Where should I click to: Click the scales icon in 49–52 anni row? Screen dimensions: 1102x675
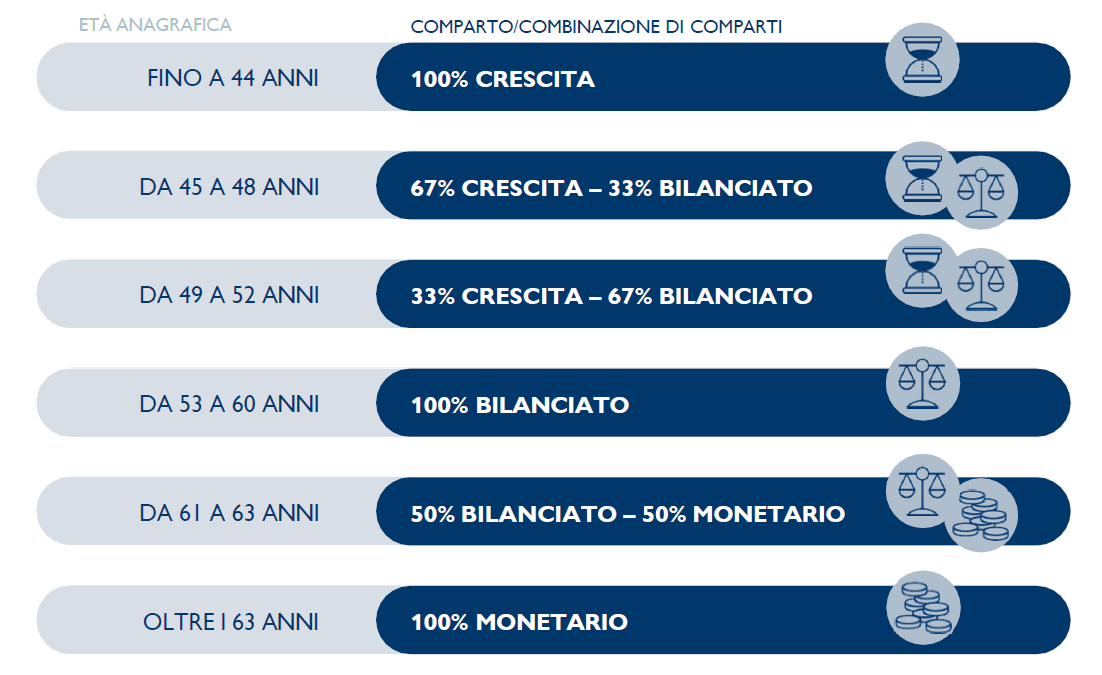(x=981, y=285)
